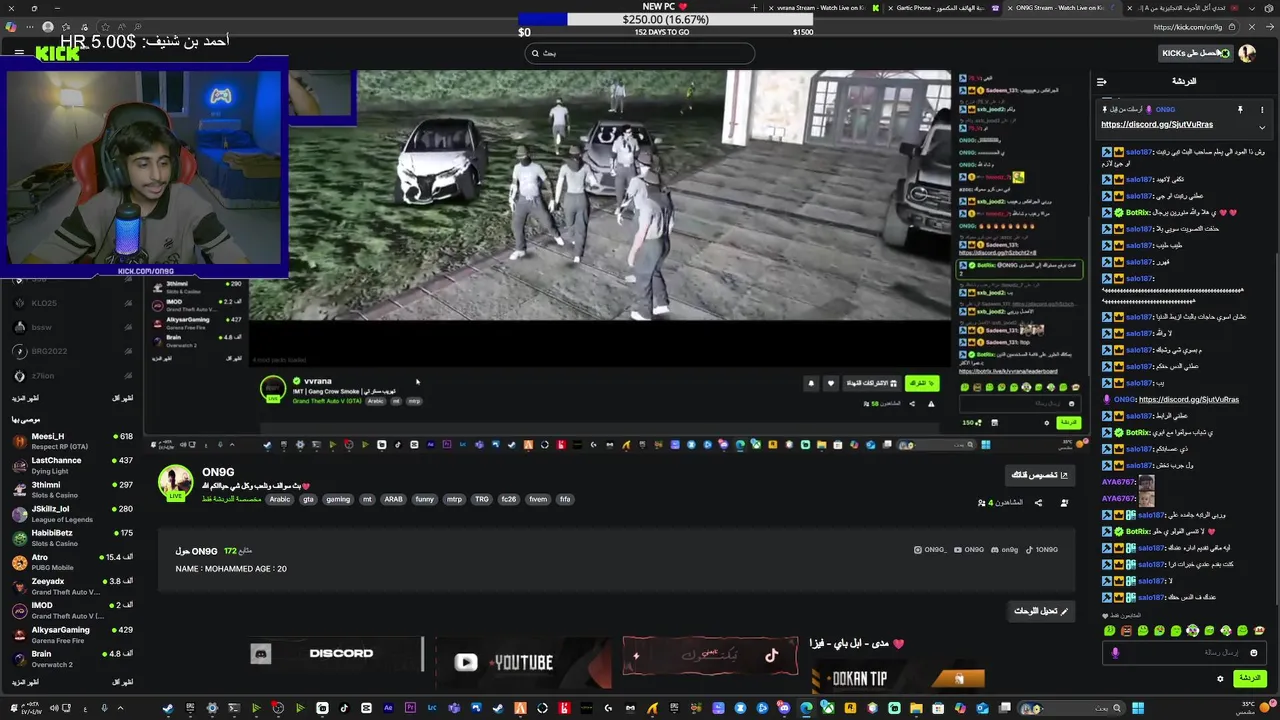
Task: Click the Customize channel button
Action: click(1040, 475)
